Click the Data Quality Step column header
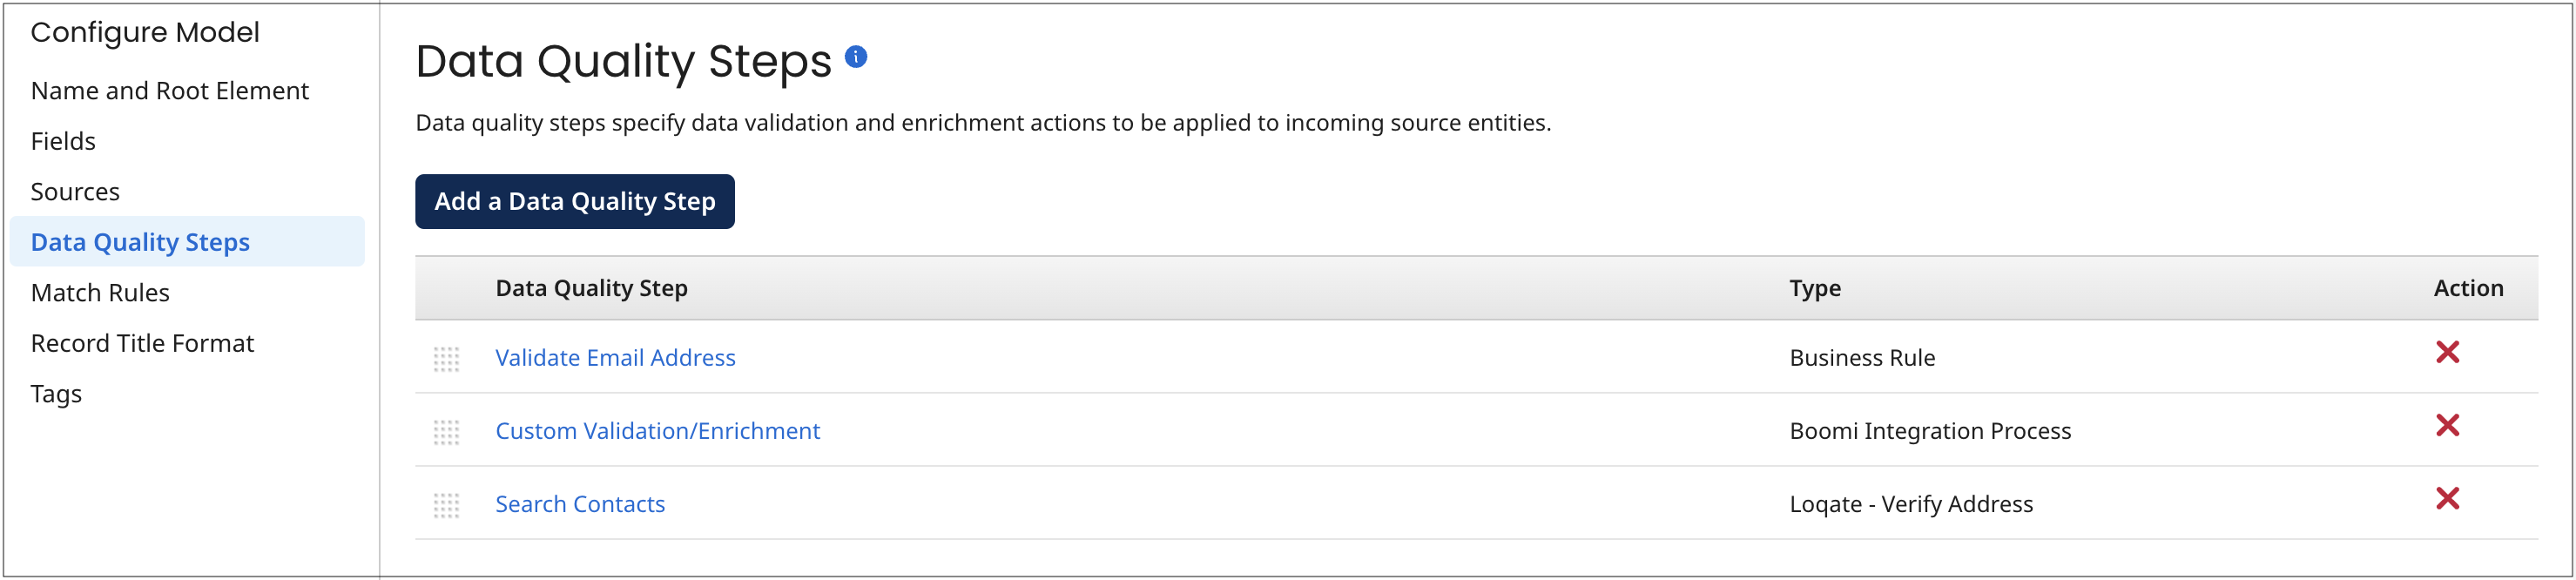This screenshot has height=580, width=2576. [x=591, y=288]
